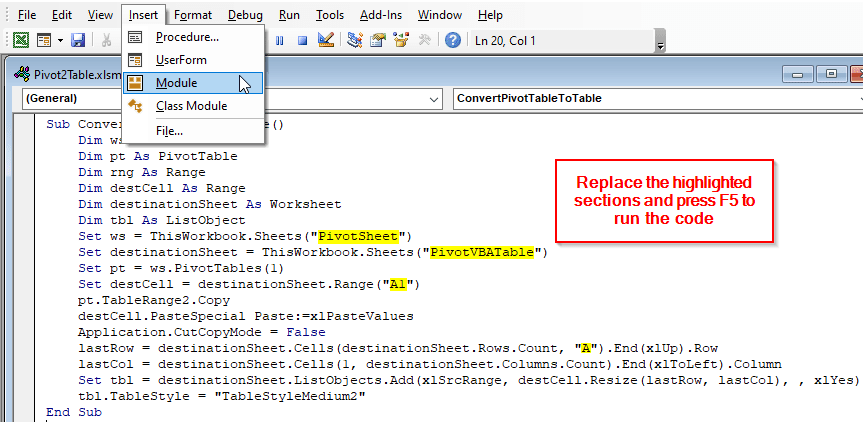Restore the Pivot2Table code window
The width and height of the screenshot is (863, 422).
(831, 74)
